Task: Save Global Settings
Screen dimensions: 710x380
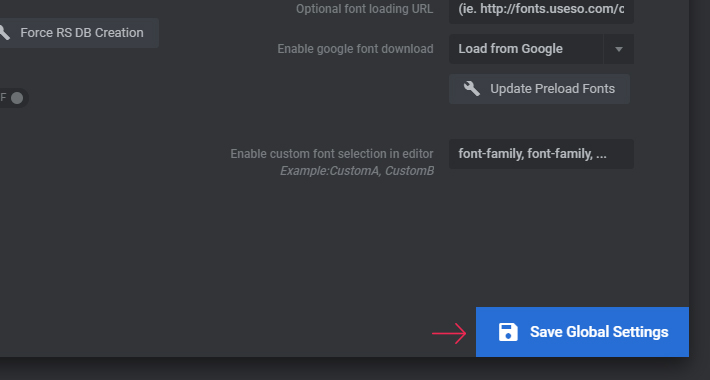Action: [582, 332]
